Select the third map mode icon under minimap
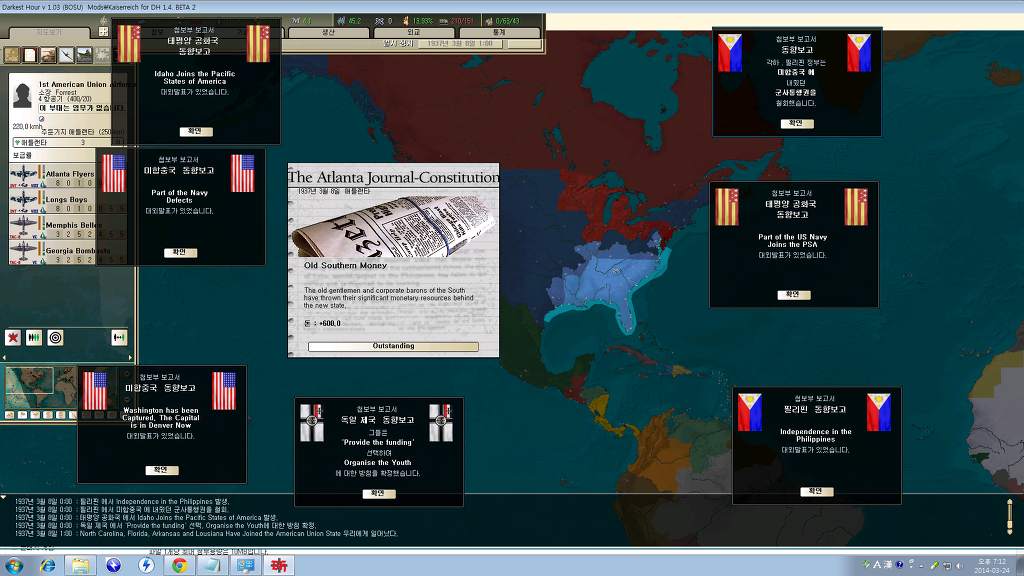Image resolution: width=1024 pixels, height=576 pixels. click(x=35, y=415)
